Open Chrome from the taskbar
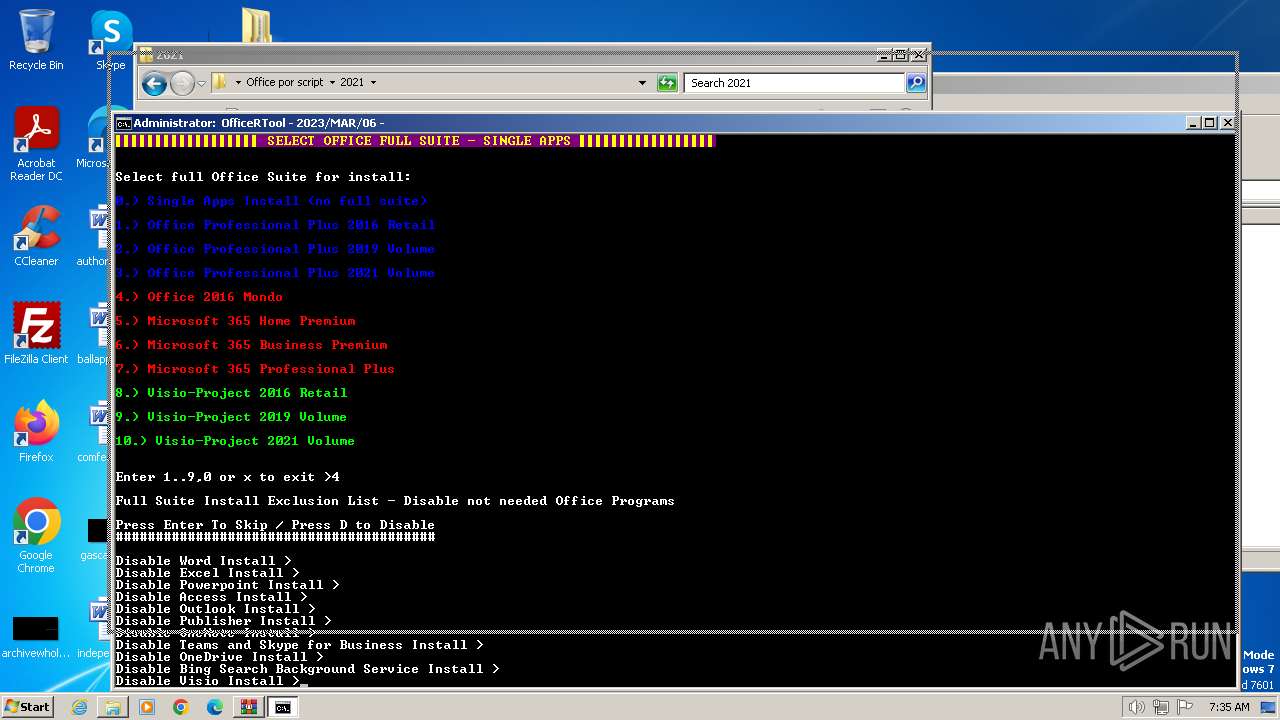Image resolution: width=1280 pixels, height=720 pixels. [x=180, y=707]
